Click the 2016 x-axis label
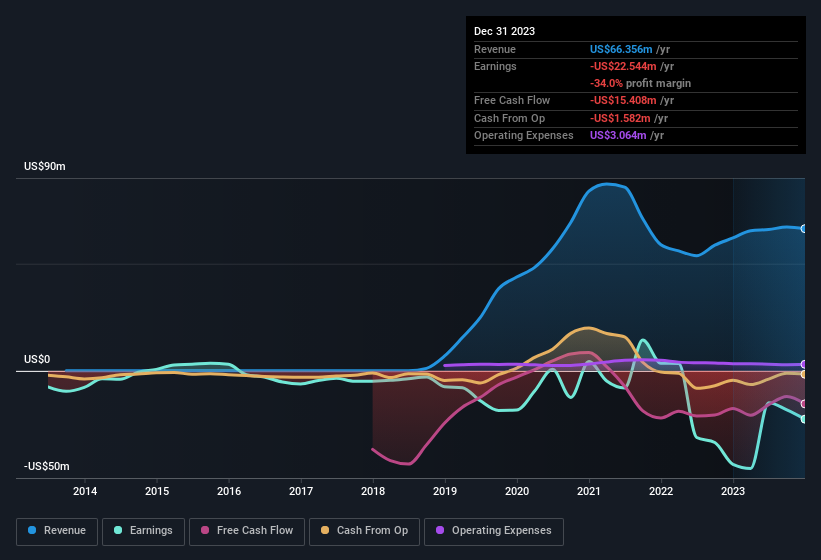The image size is (821, 560). coord(229,491)
